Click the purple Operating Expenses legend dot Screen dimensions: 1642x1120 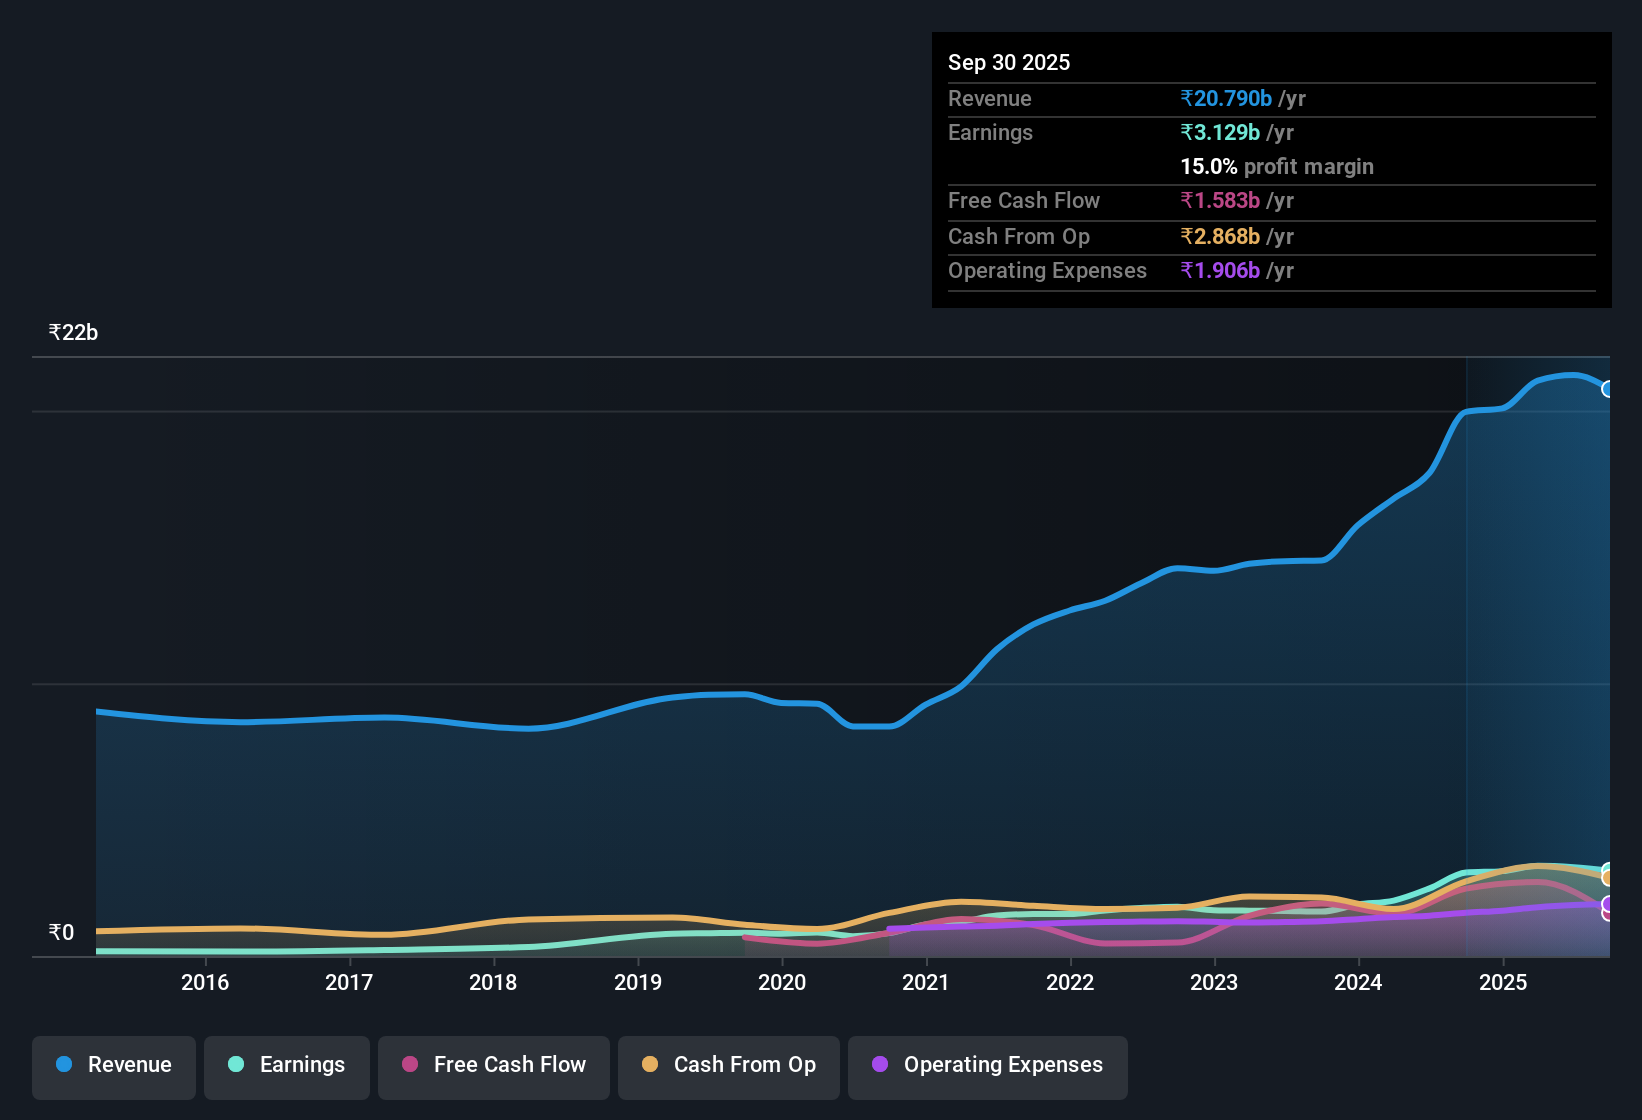point(879,1065)
